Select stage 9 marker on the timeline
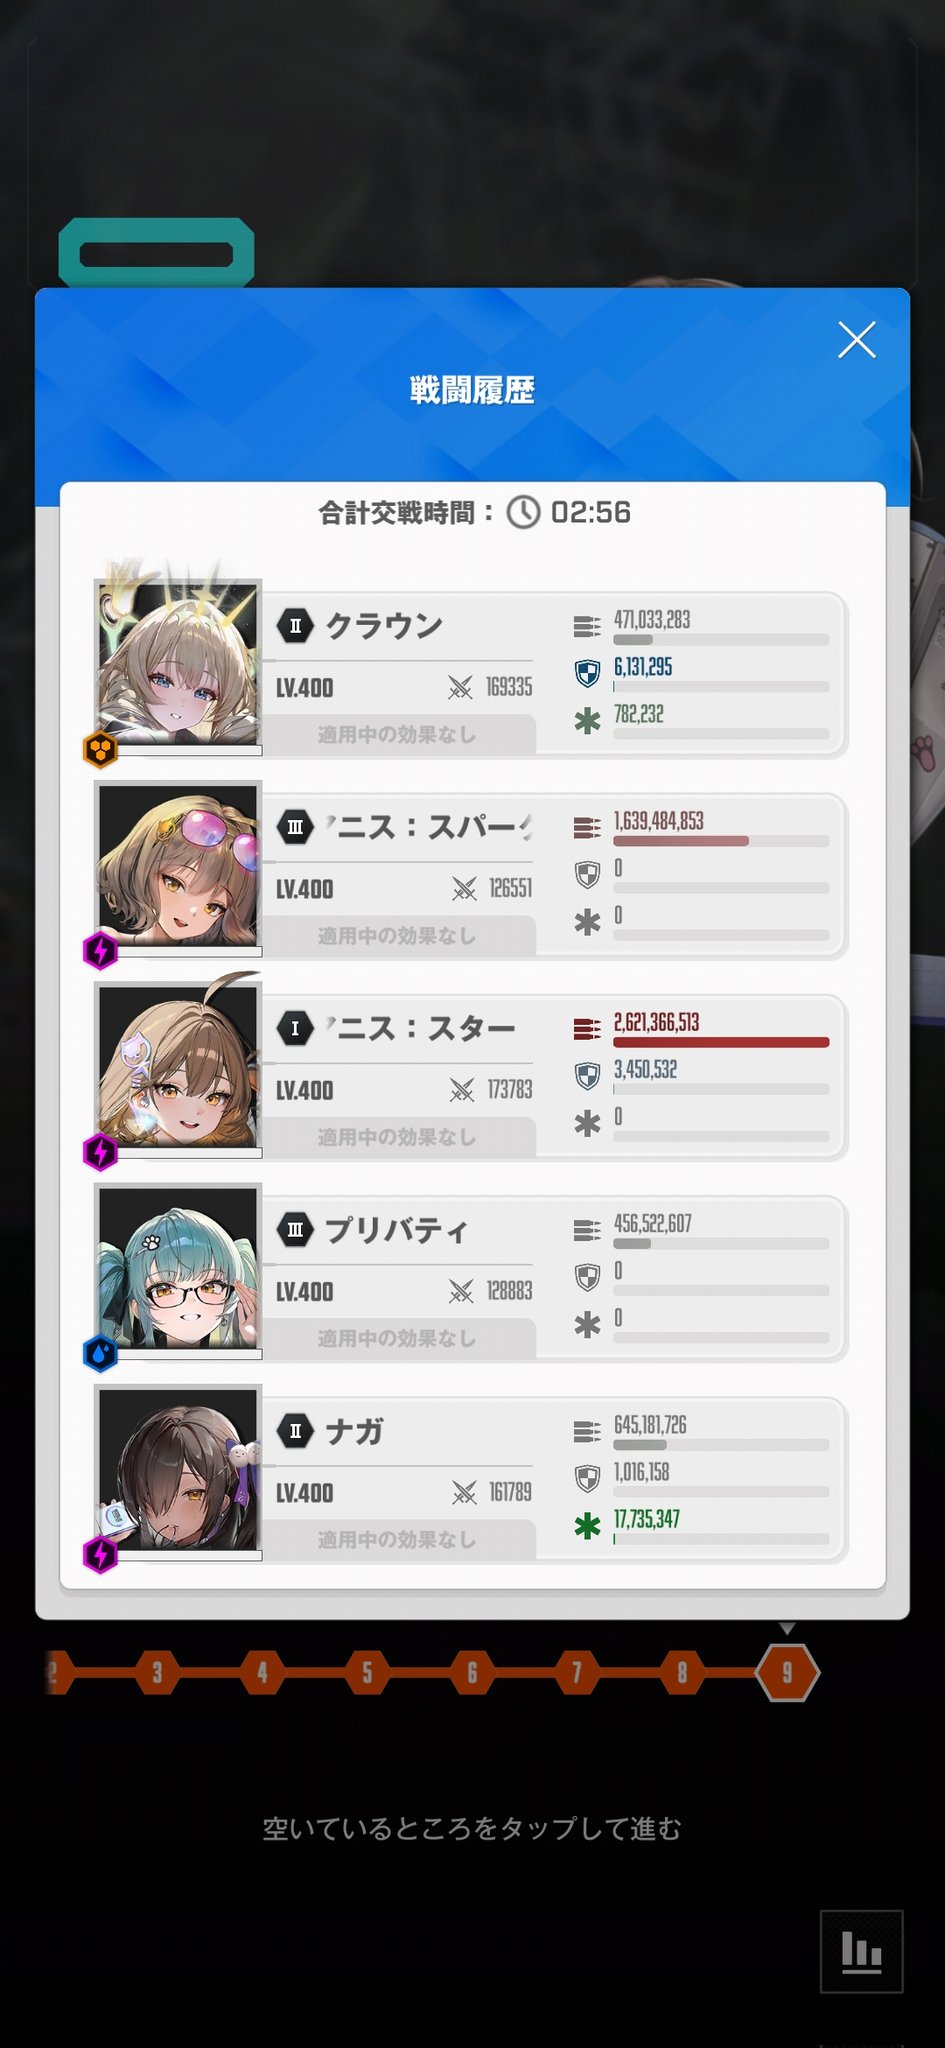The width and height of the screenshot is (945, 2048). tap(787, 1672)
